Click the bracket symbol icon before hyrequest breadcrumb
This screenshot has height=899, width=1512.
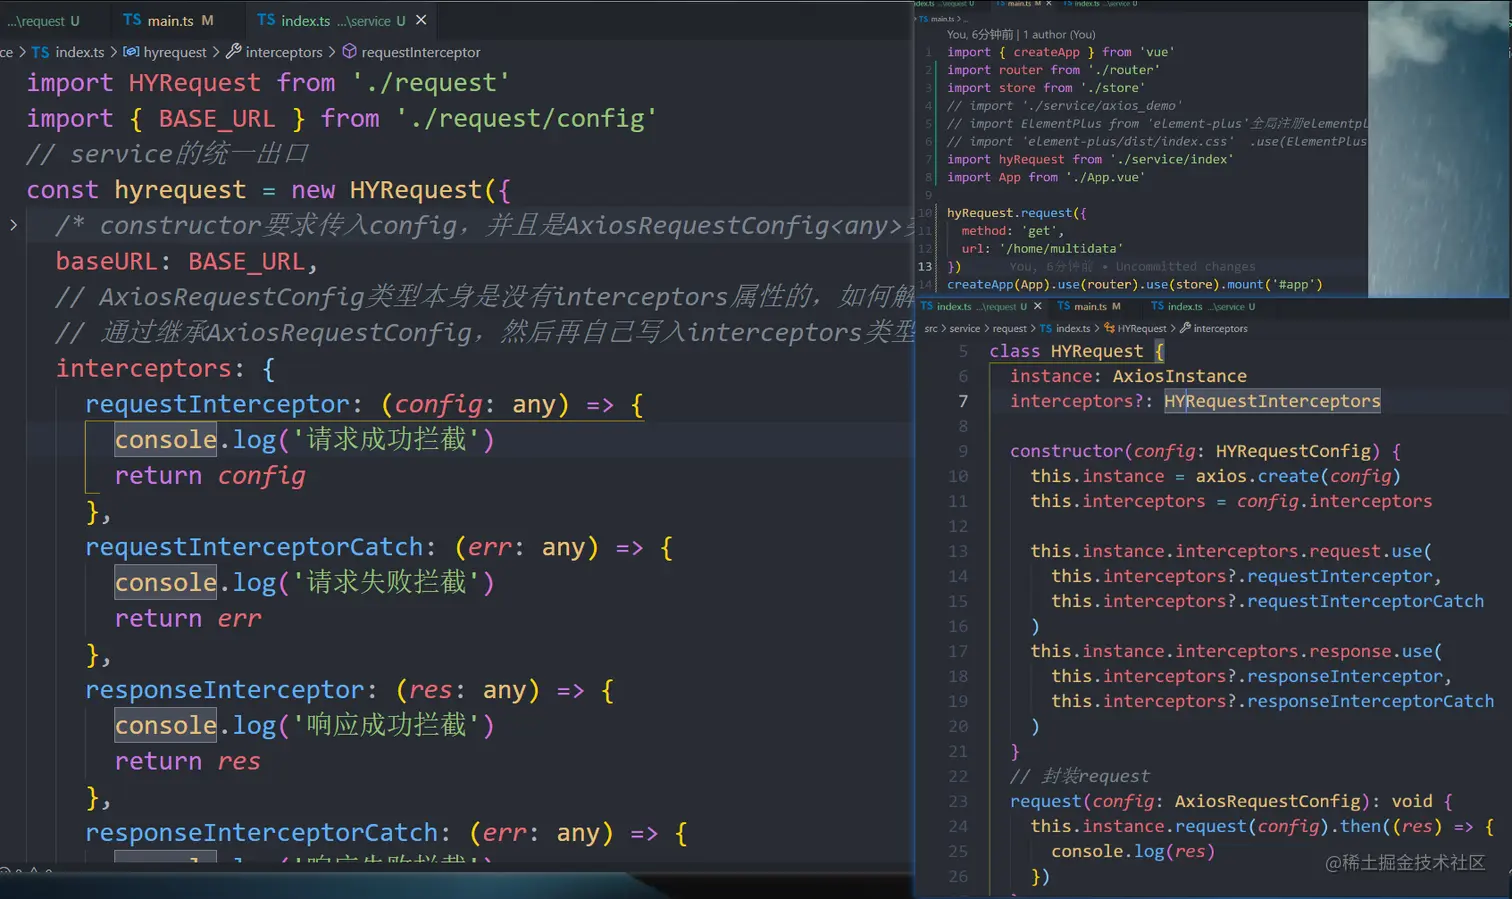coord(129,52)
